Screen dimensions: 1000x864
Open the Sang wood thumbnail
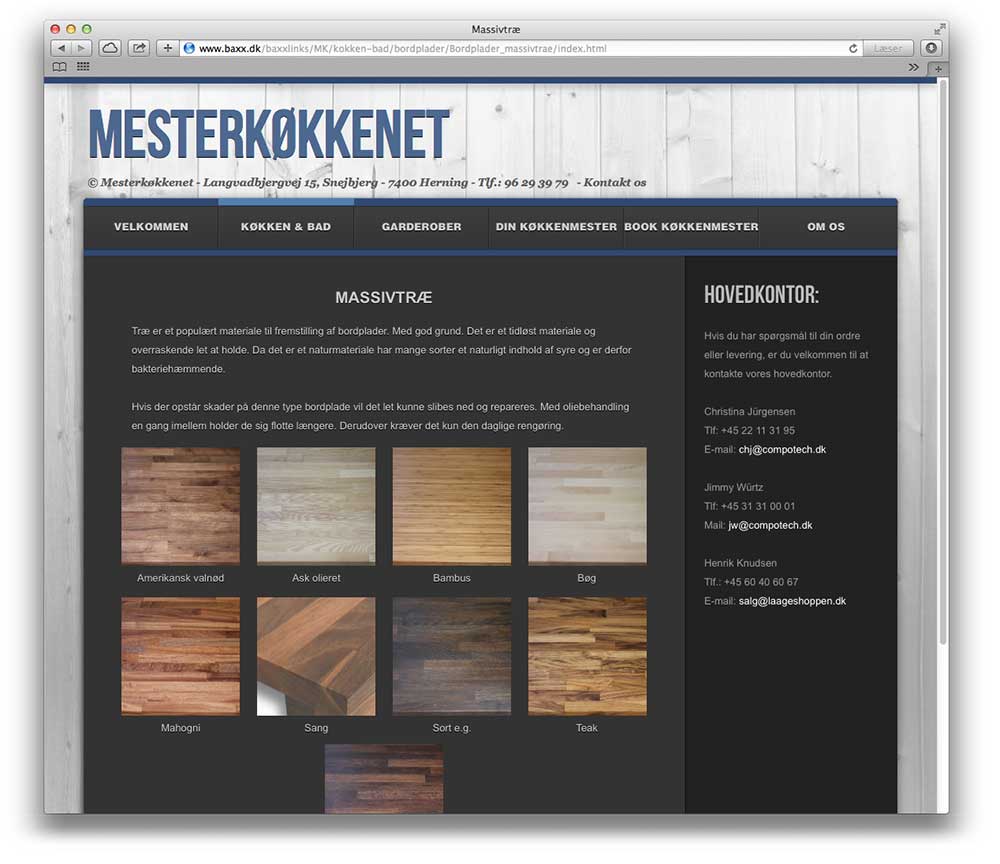click(316, 656)
